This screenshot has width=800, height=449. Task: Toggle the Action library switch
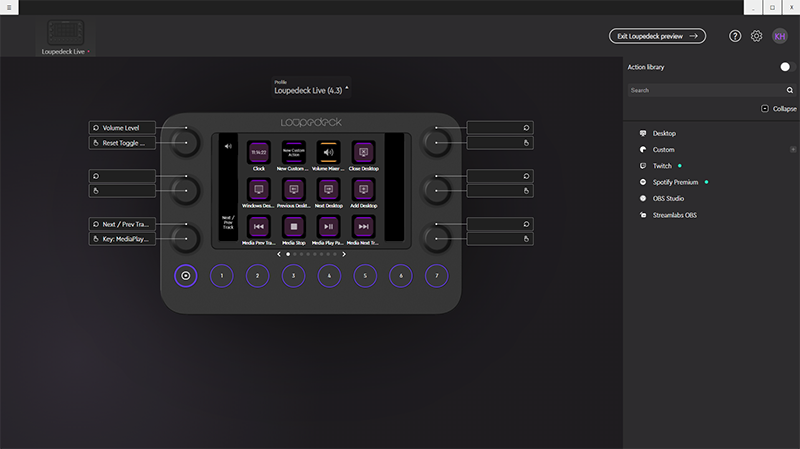click(785, 67)
